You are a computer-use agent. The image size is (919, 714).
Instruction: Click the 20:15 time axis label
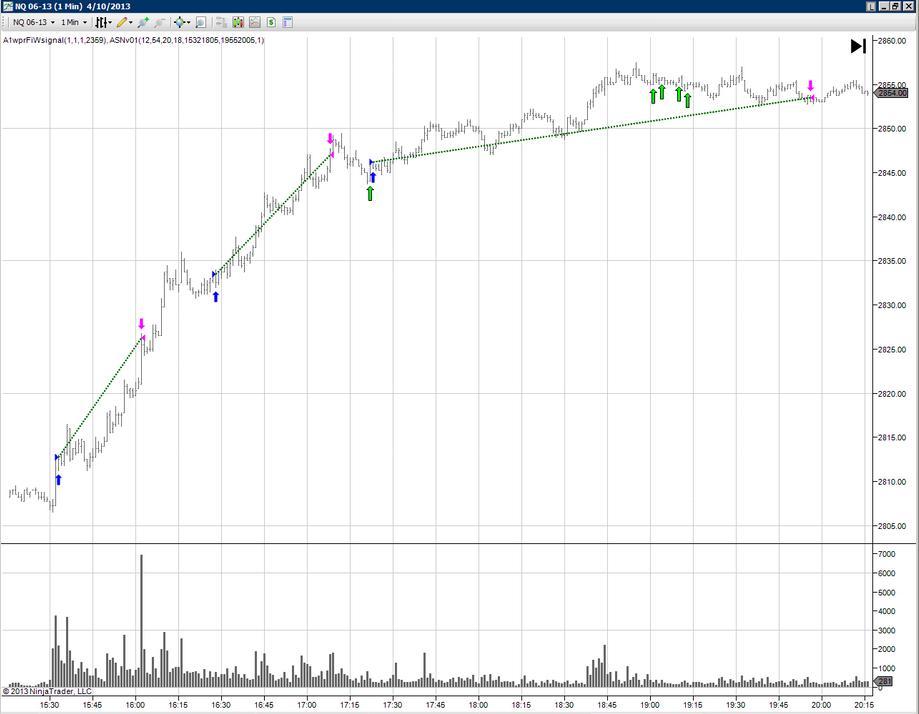(864, 705)
